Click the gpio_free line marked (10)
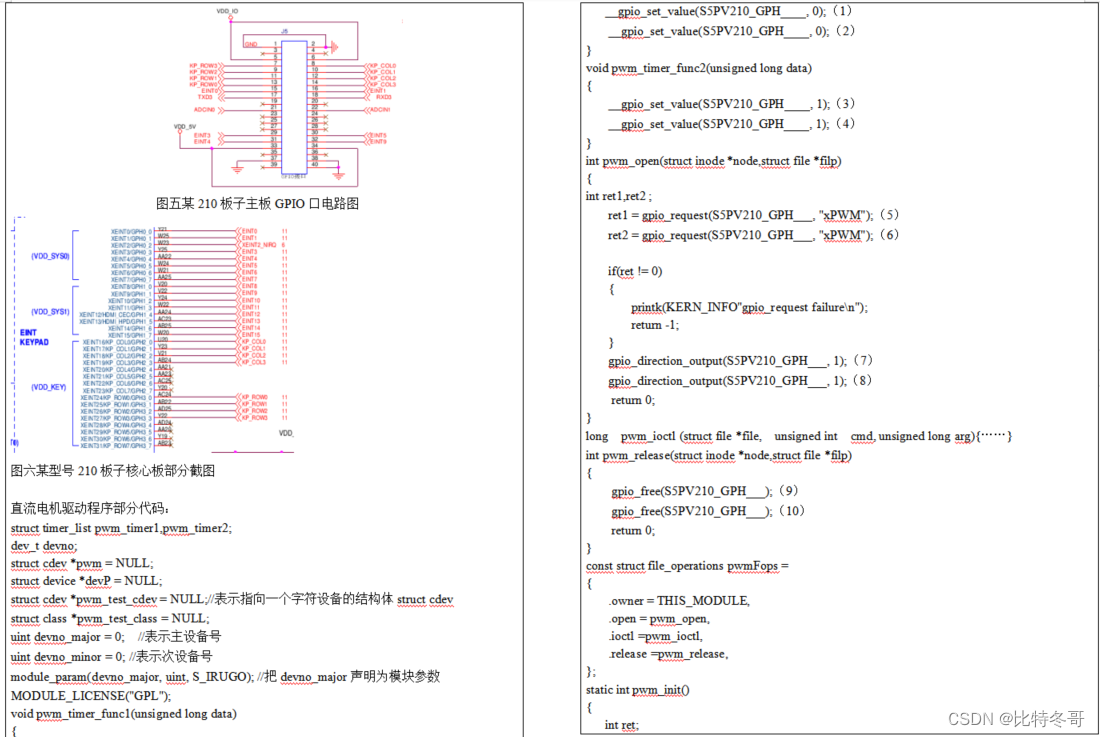This screenshot has height=737, width=1100. [x=708, y=511]
